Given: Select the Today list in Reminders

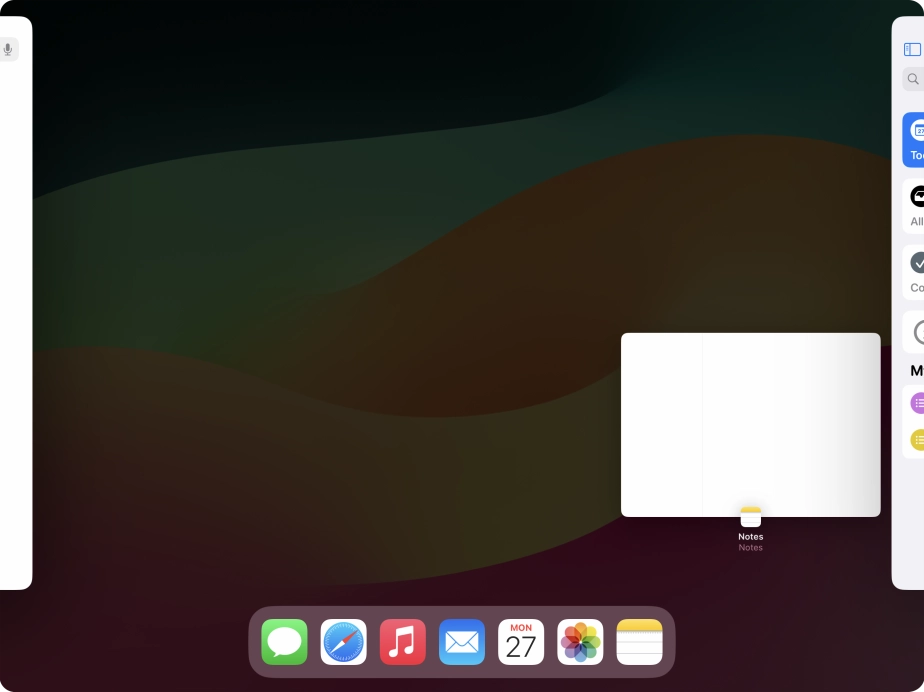Looking at the screenshot, I should click(913, 140).
